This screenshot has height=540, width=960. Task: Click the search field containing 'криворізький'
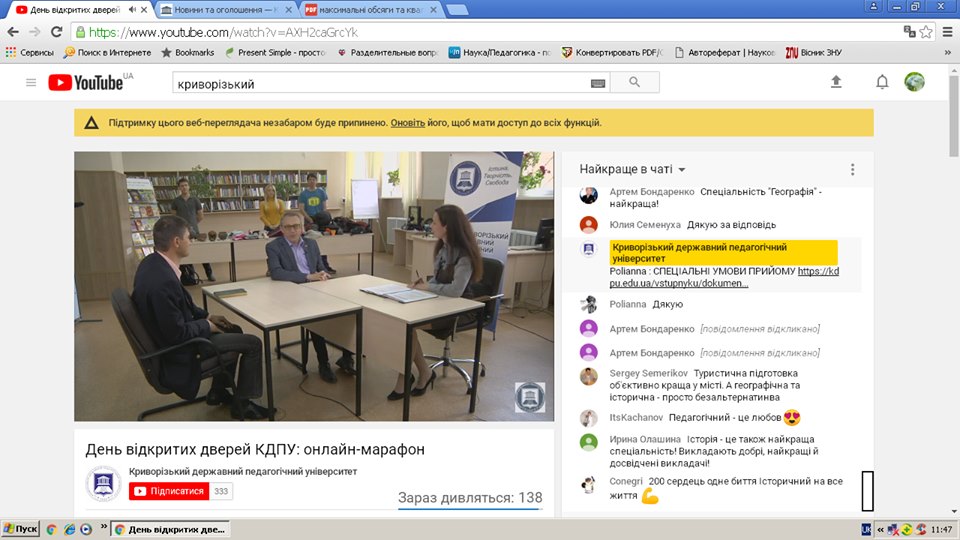click(380, 83)
